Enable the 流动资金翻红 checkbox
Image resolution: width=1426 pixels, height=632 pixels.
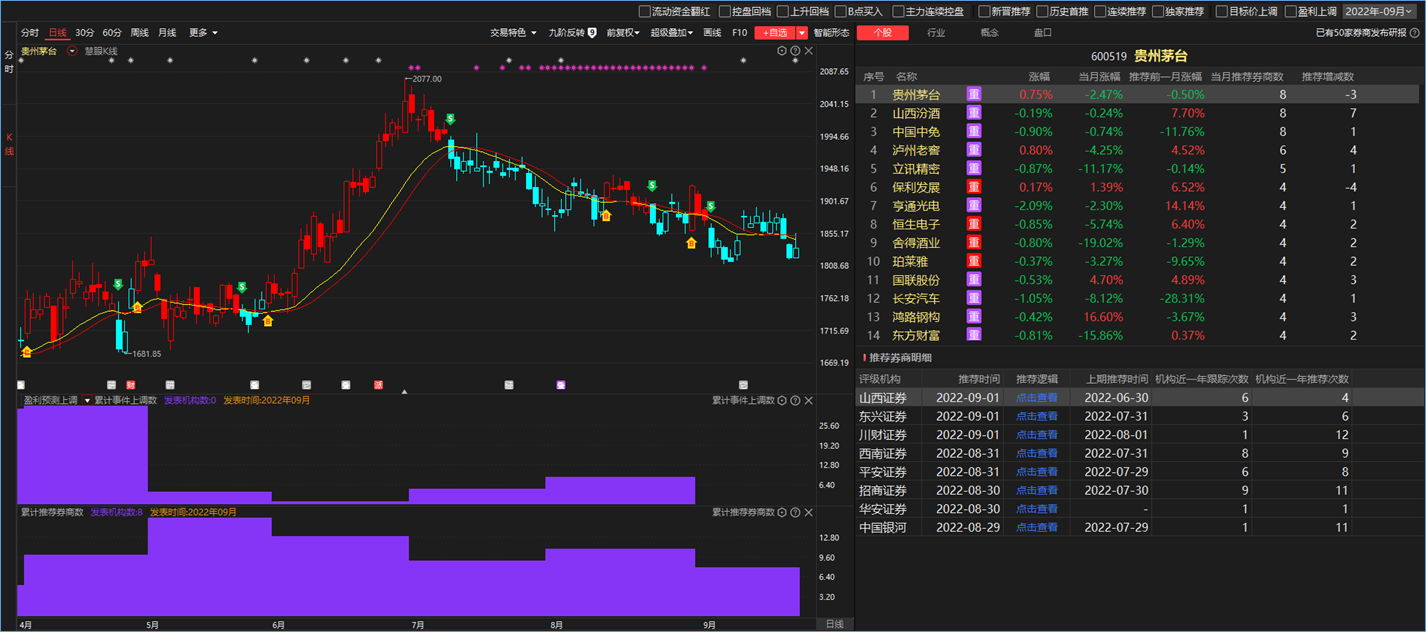[644, 12]
